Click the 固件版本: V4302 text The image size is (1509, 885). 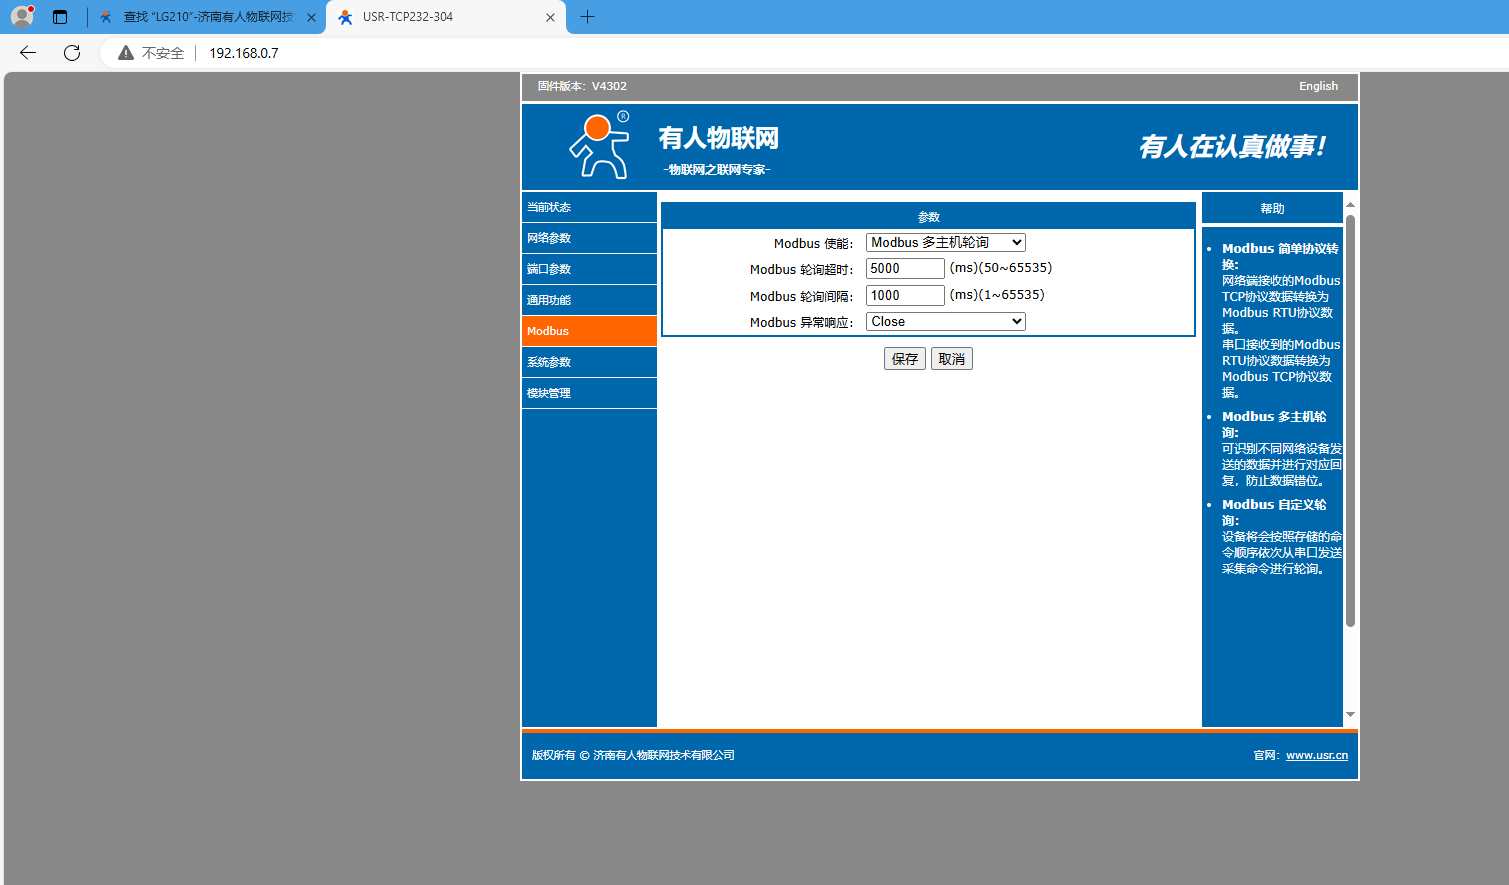pos(582,86)
